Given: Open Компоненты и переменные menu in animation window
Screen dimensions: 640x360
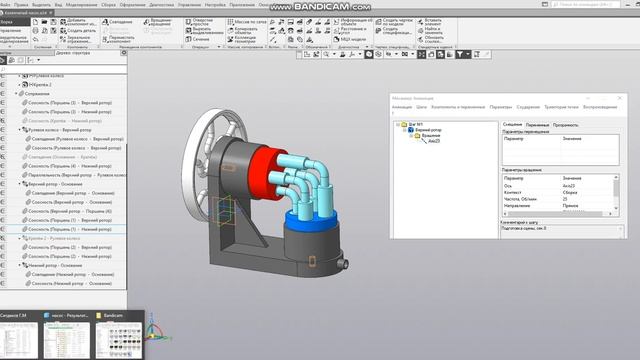Looking at the screenshot, I should (458, 107).
